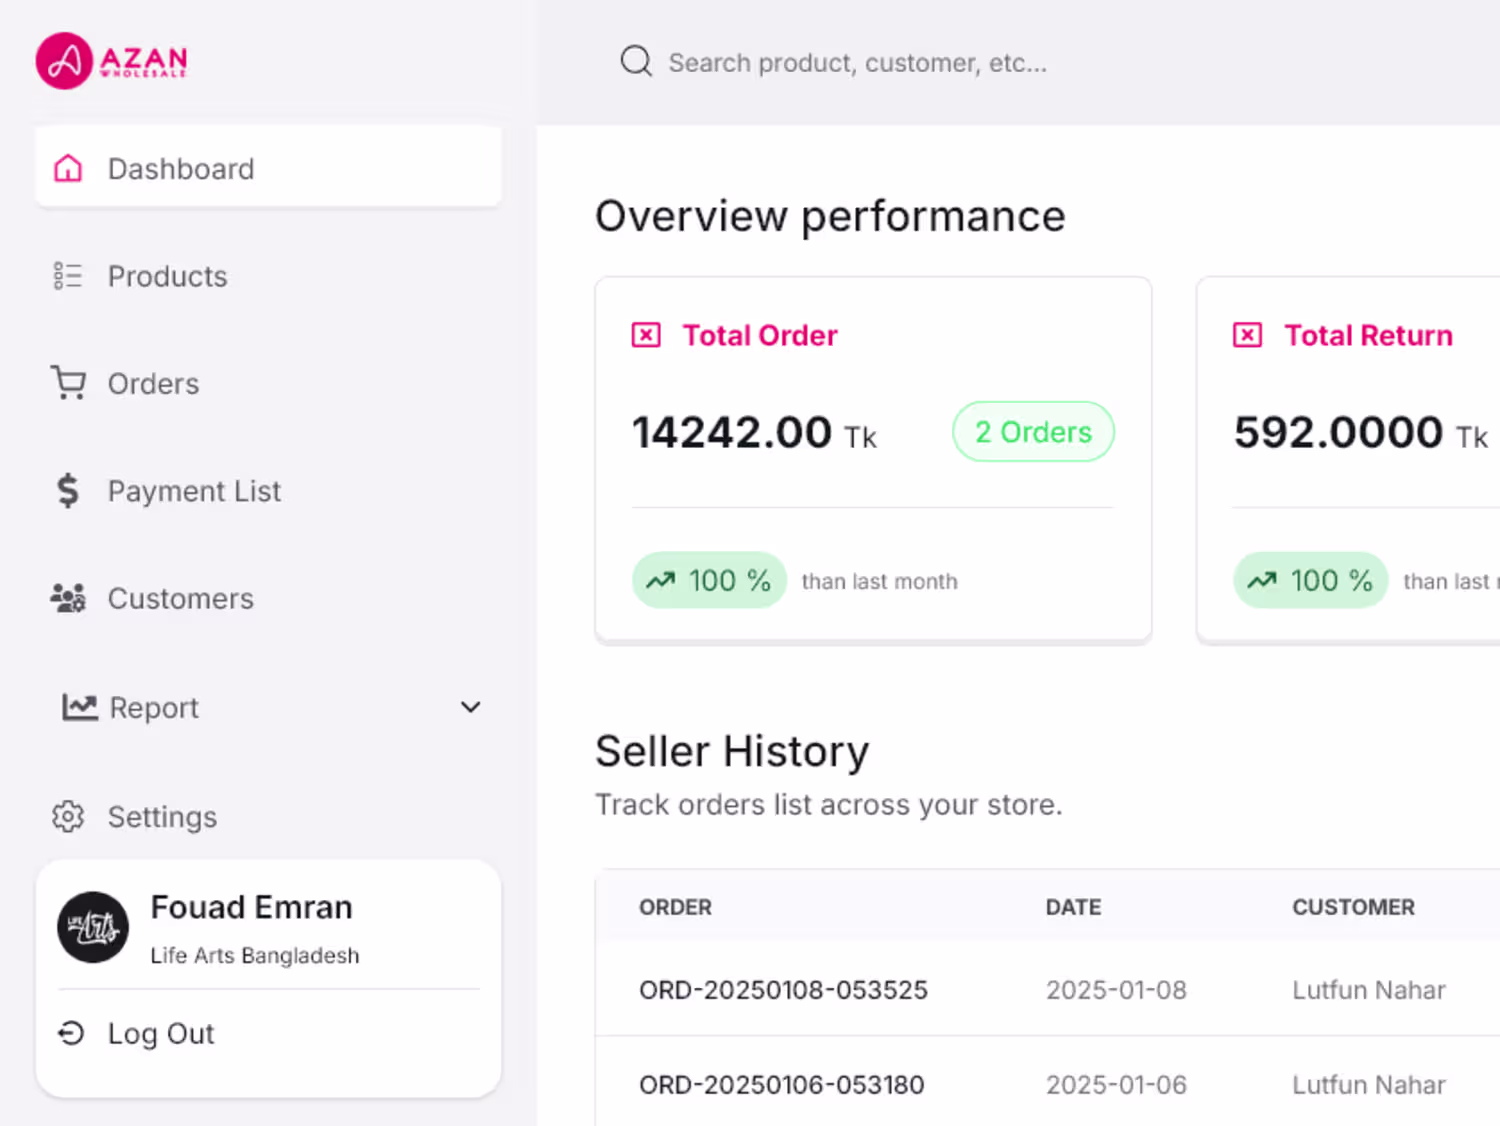Screen dimensions: 1500x1126
Task: Click the Products list icon
Action: coord(68,276)
